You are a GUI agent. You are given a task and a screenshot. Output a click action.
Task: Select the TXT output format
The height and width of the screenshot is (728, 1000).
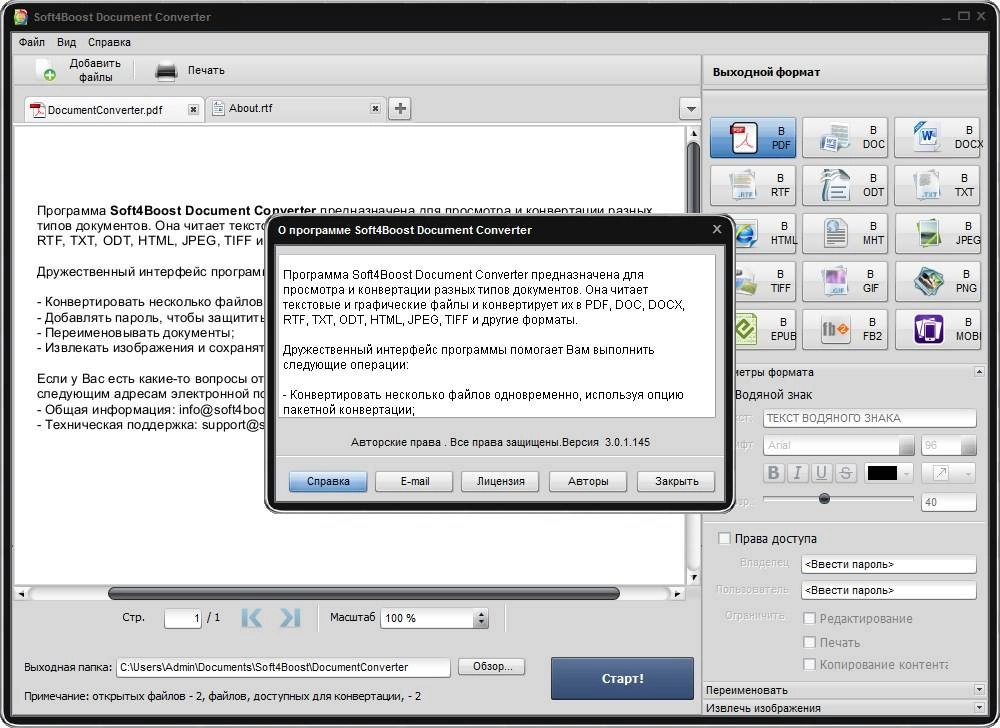939,185
